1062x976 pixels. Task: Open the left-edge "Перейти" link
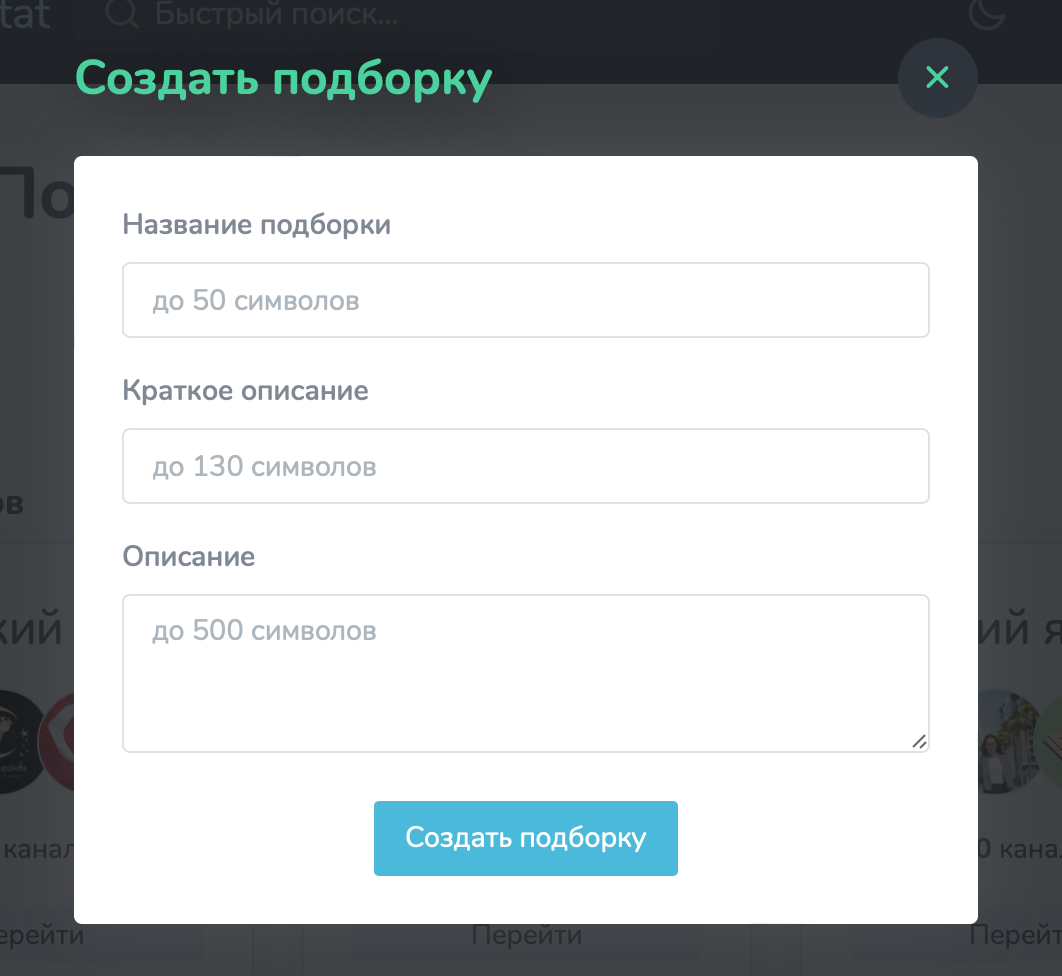42,935
